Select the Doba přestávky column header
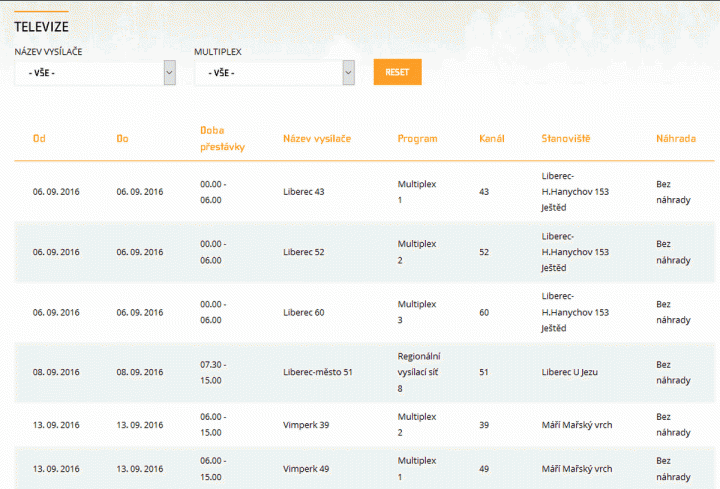This screenshot has height=489, width=720. coord(222,138)
